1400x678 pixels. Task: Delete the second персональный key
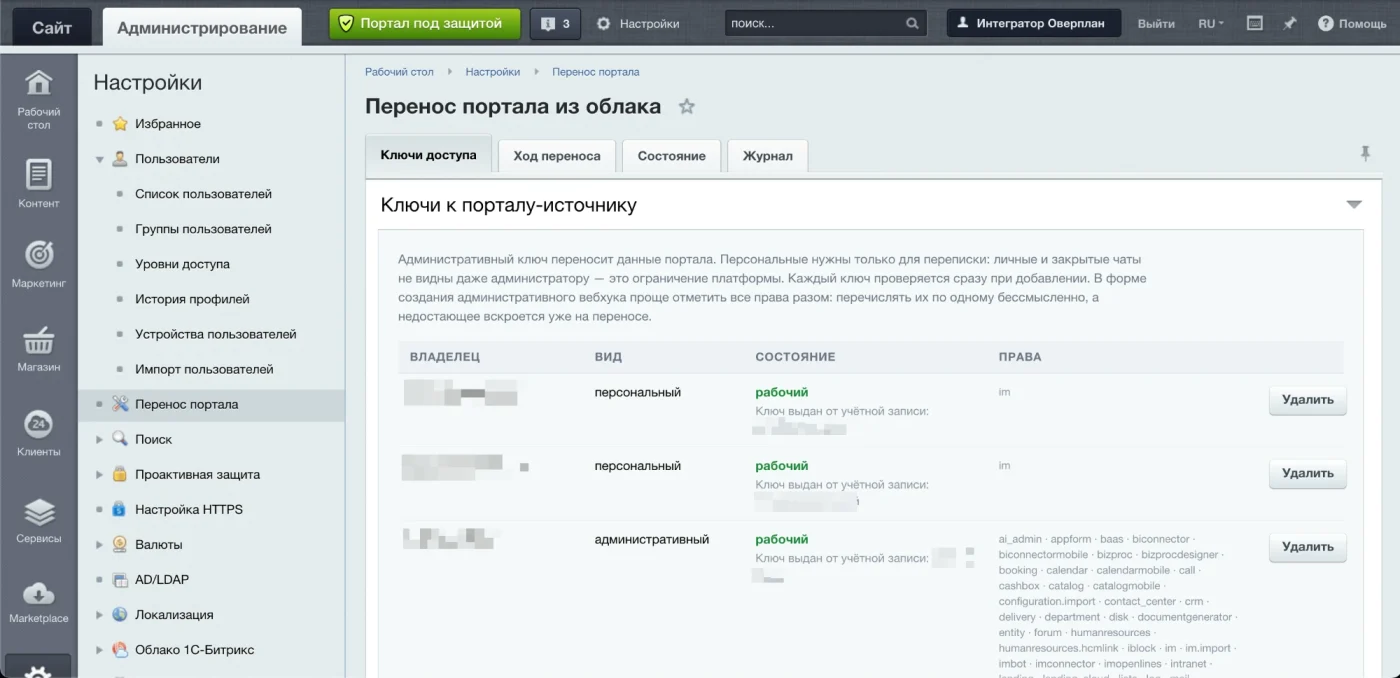1308,473
